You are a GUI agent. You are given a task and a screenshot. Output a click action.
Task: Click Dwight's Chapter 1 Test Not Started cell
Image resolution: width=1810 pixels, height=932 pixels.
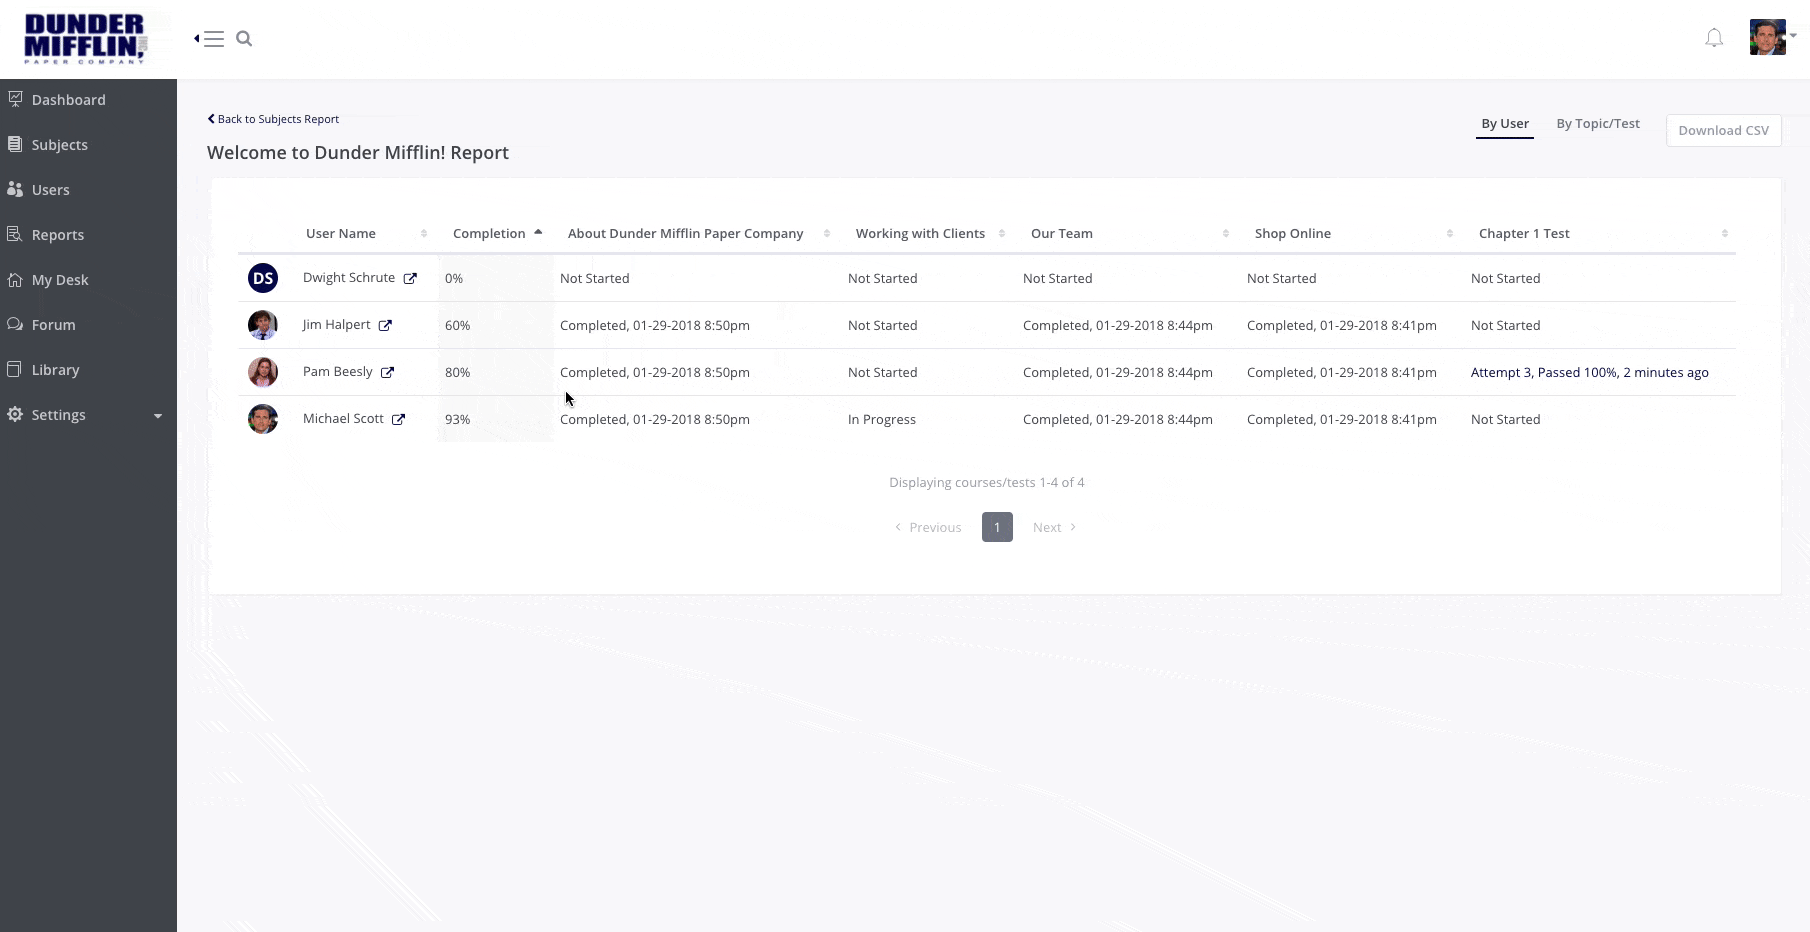[1505, 279]
